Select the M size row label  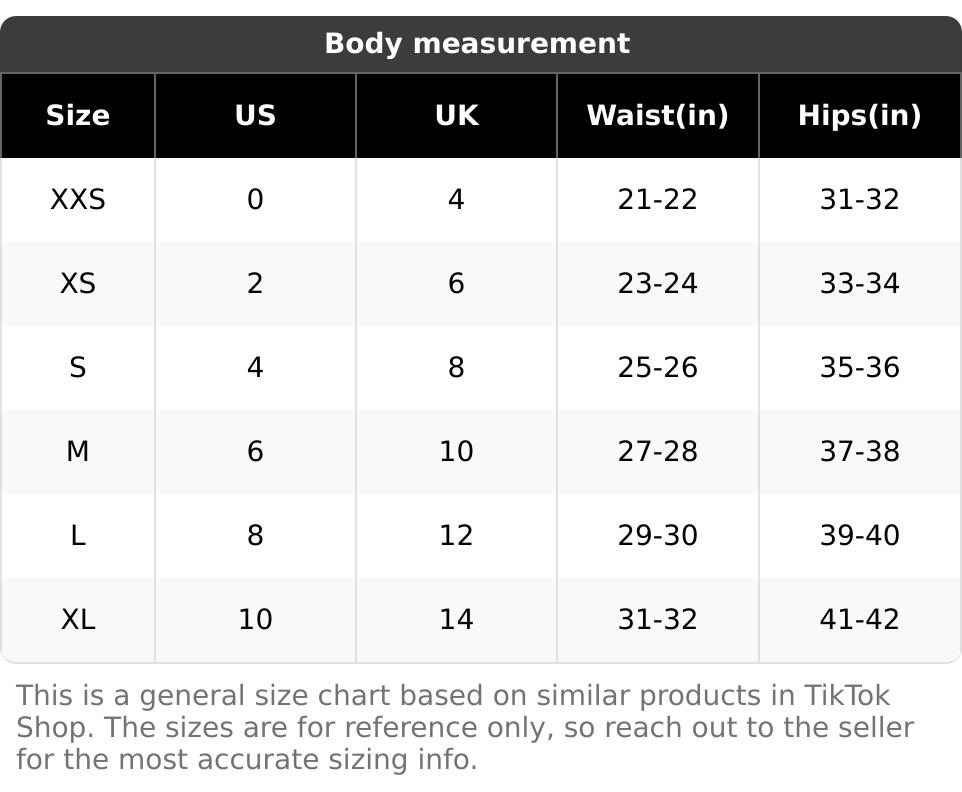[78, 452]
